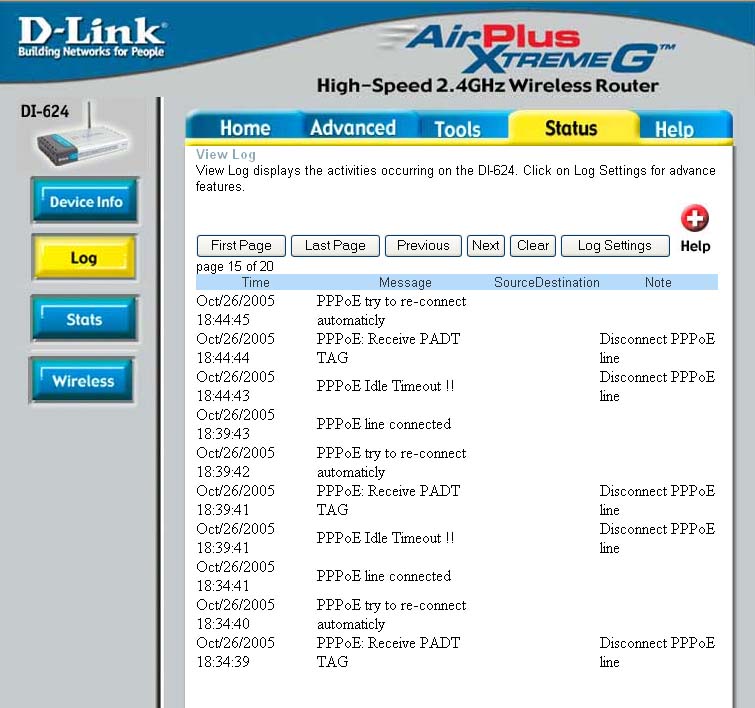Open the Home tab
Screen dimensions: 755x708
click(x=245, y=128)
